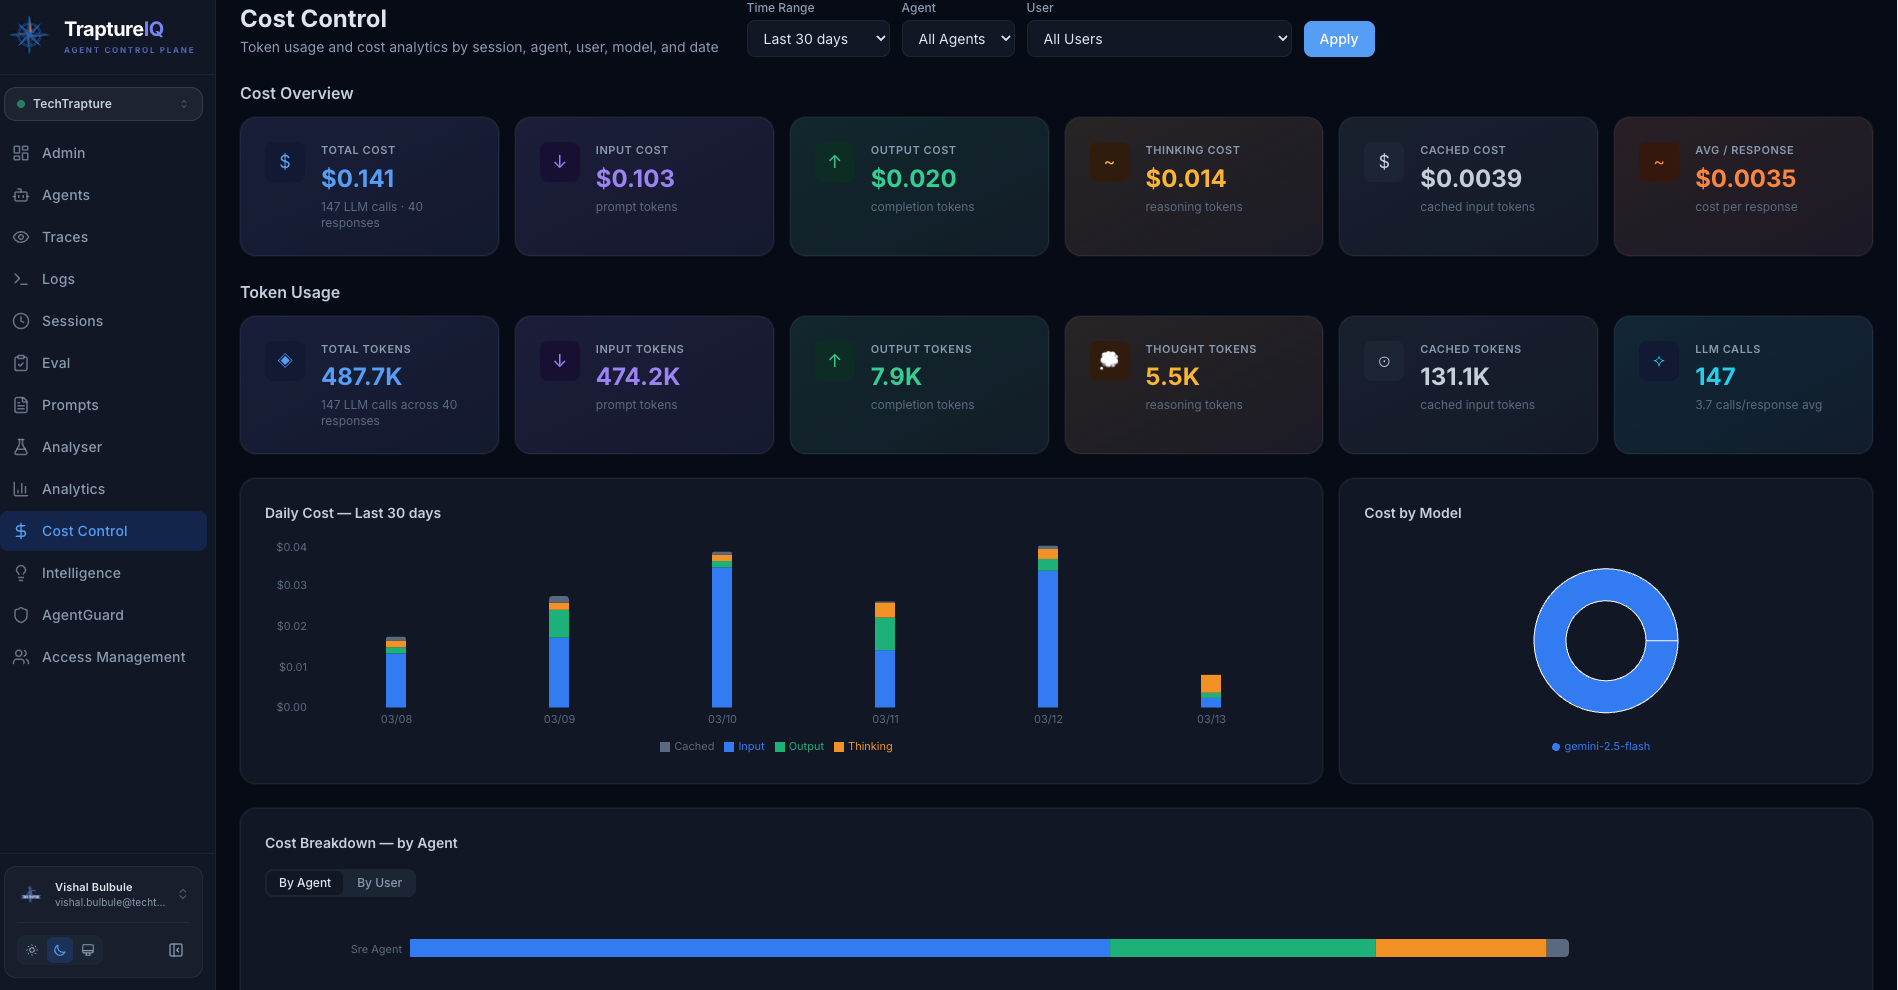The image size is (1898, 990).
Task: Collapse the sidebar with panel toggle
Action: coord(176,950)
